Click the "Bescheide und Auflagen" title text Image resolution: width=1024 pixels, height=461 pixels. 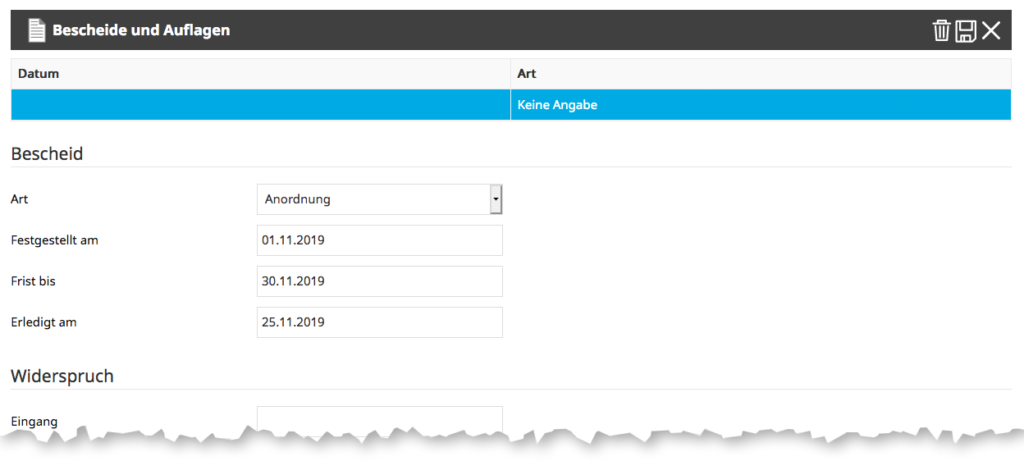pos(141,31)
